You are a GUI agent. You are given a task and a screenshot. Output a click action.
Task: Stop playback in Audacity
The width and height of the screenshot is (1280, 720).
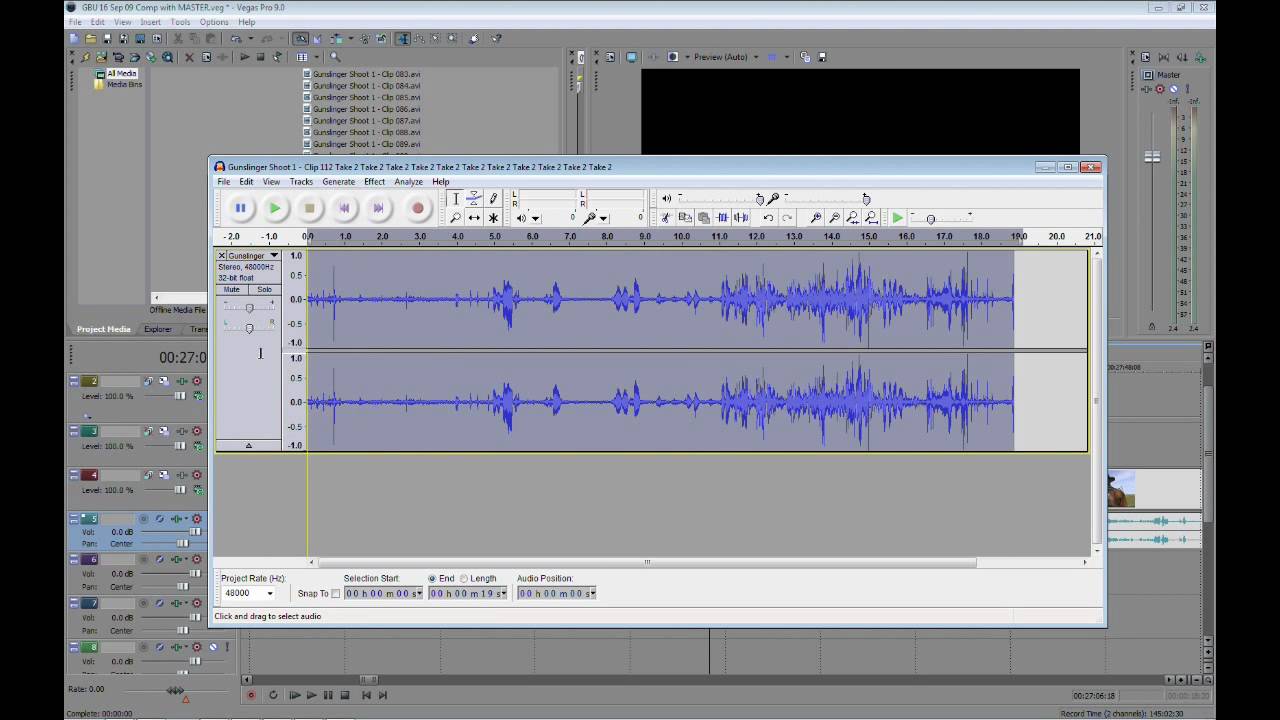click(310, 208)
